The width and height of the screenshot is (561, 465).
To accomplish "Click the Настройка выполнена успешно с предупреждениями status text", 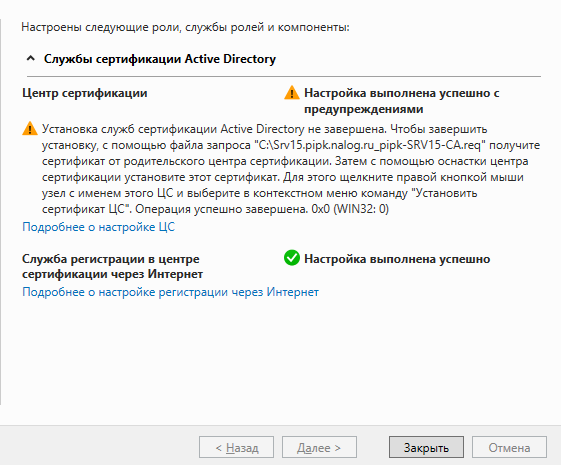I will tap(401, 101).
